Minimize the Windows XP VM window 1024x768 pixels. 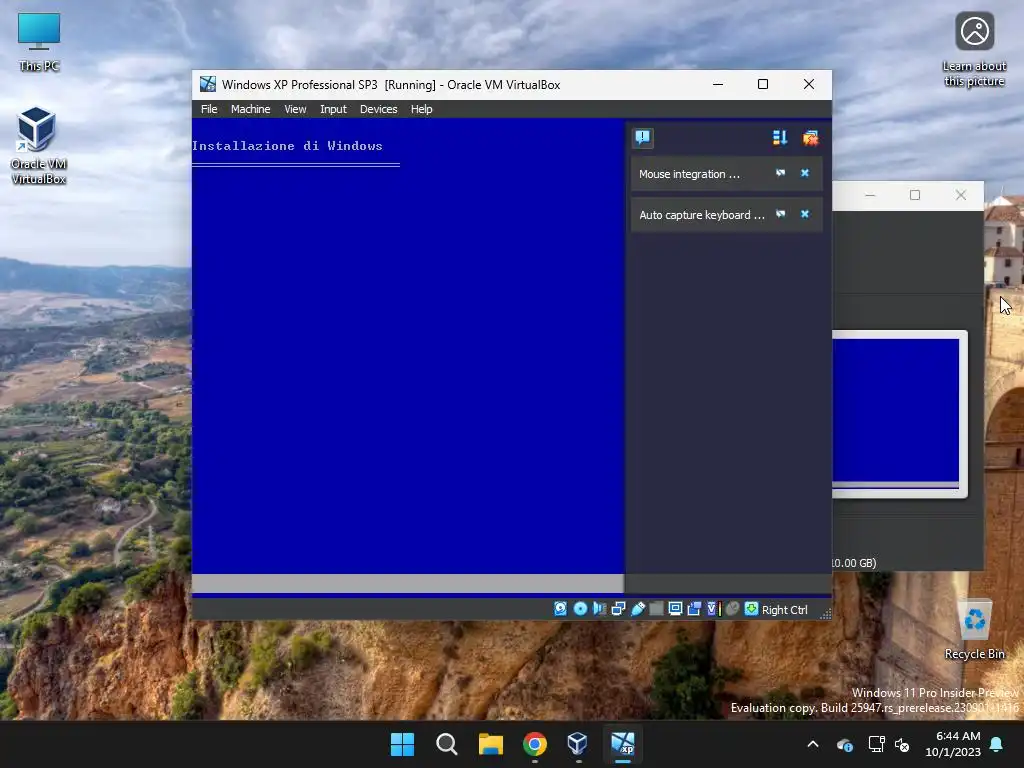tap(718, 84)
